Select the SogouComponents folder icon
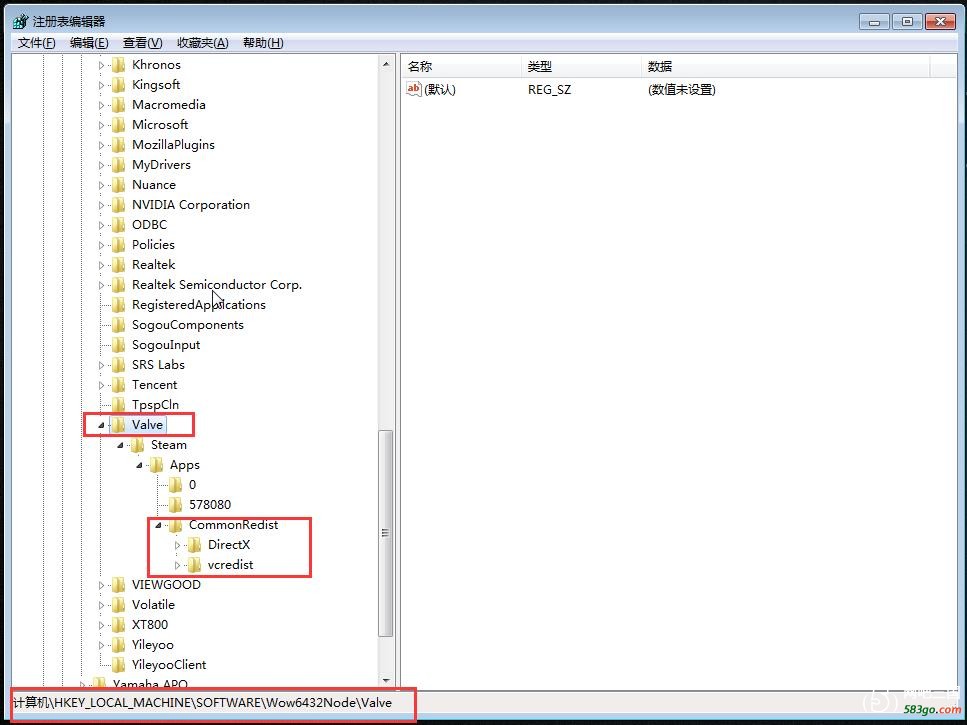The width and height of the screenshot is (967, 725). click(x=118, y=325)
